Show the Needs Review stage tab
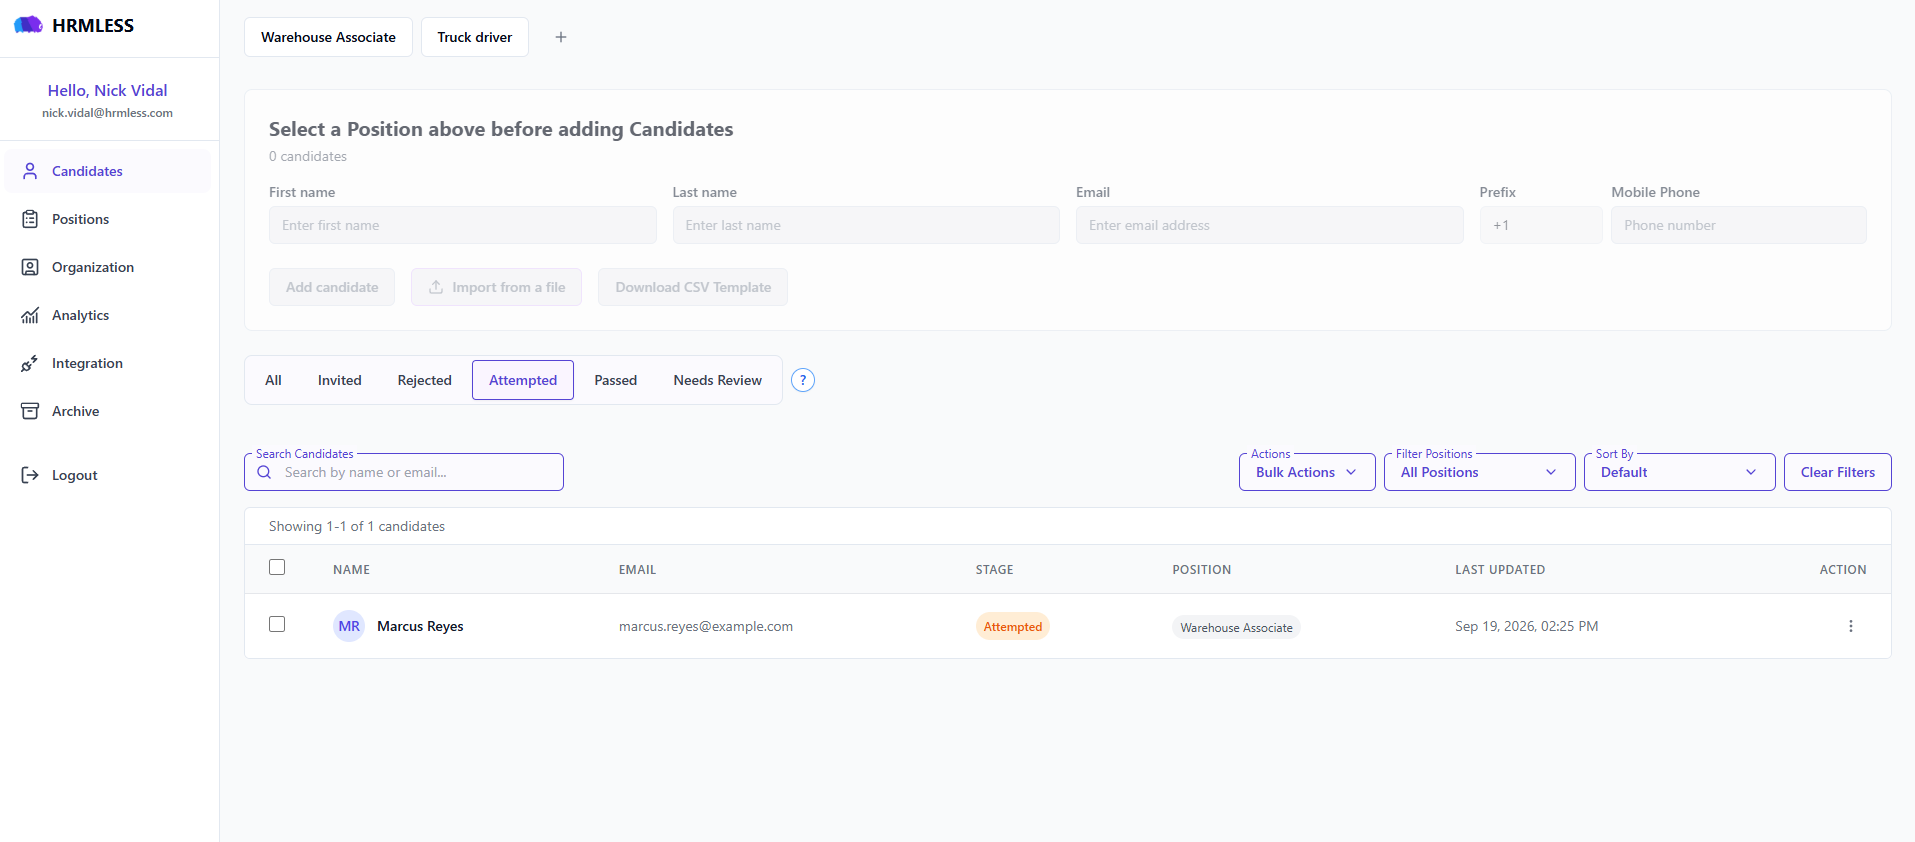Viewport: 1915px width, 842px height. pyautogui.click(x=718, y=380)
